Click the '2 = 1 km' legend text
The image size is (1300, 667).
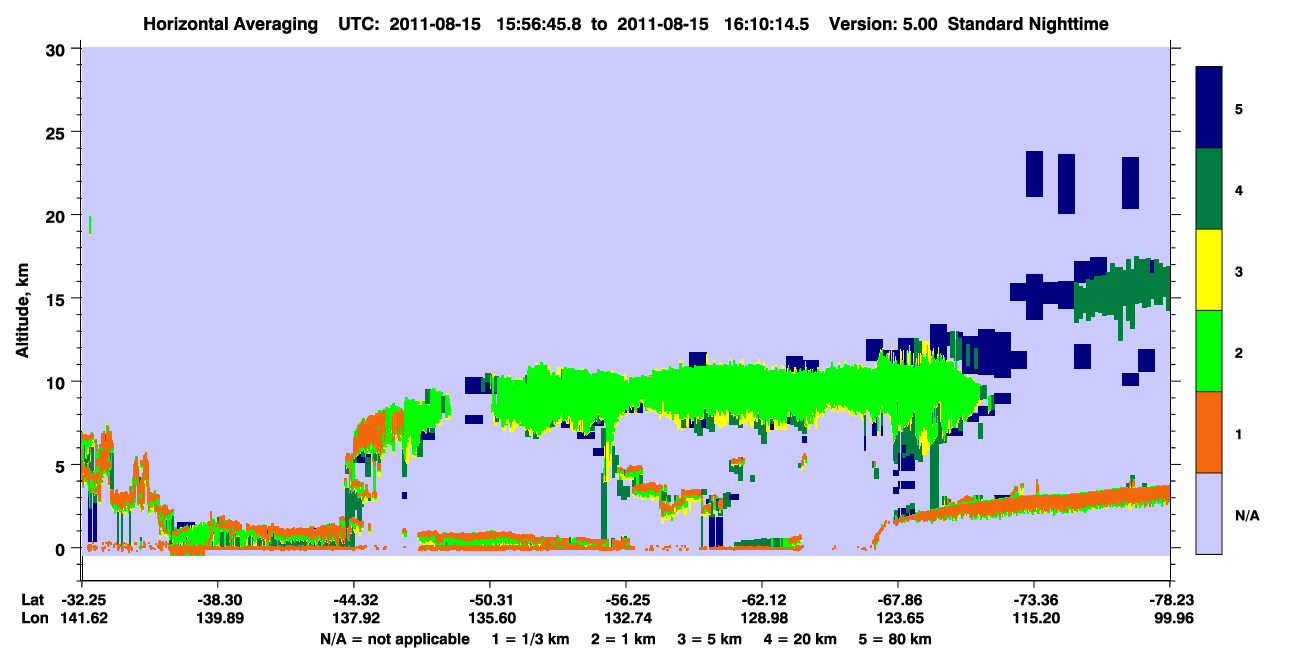click(x=626, y=639)
